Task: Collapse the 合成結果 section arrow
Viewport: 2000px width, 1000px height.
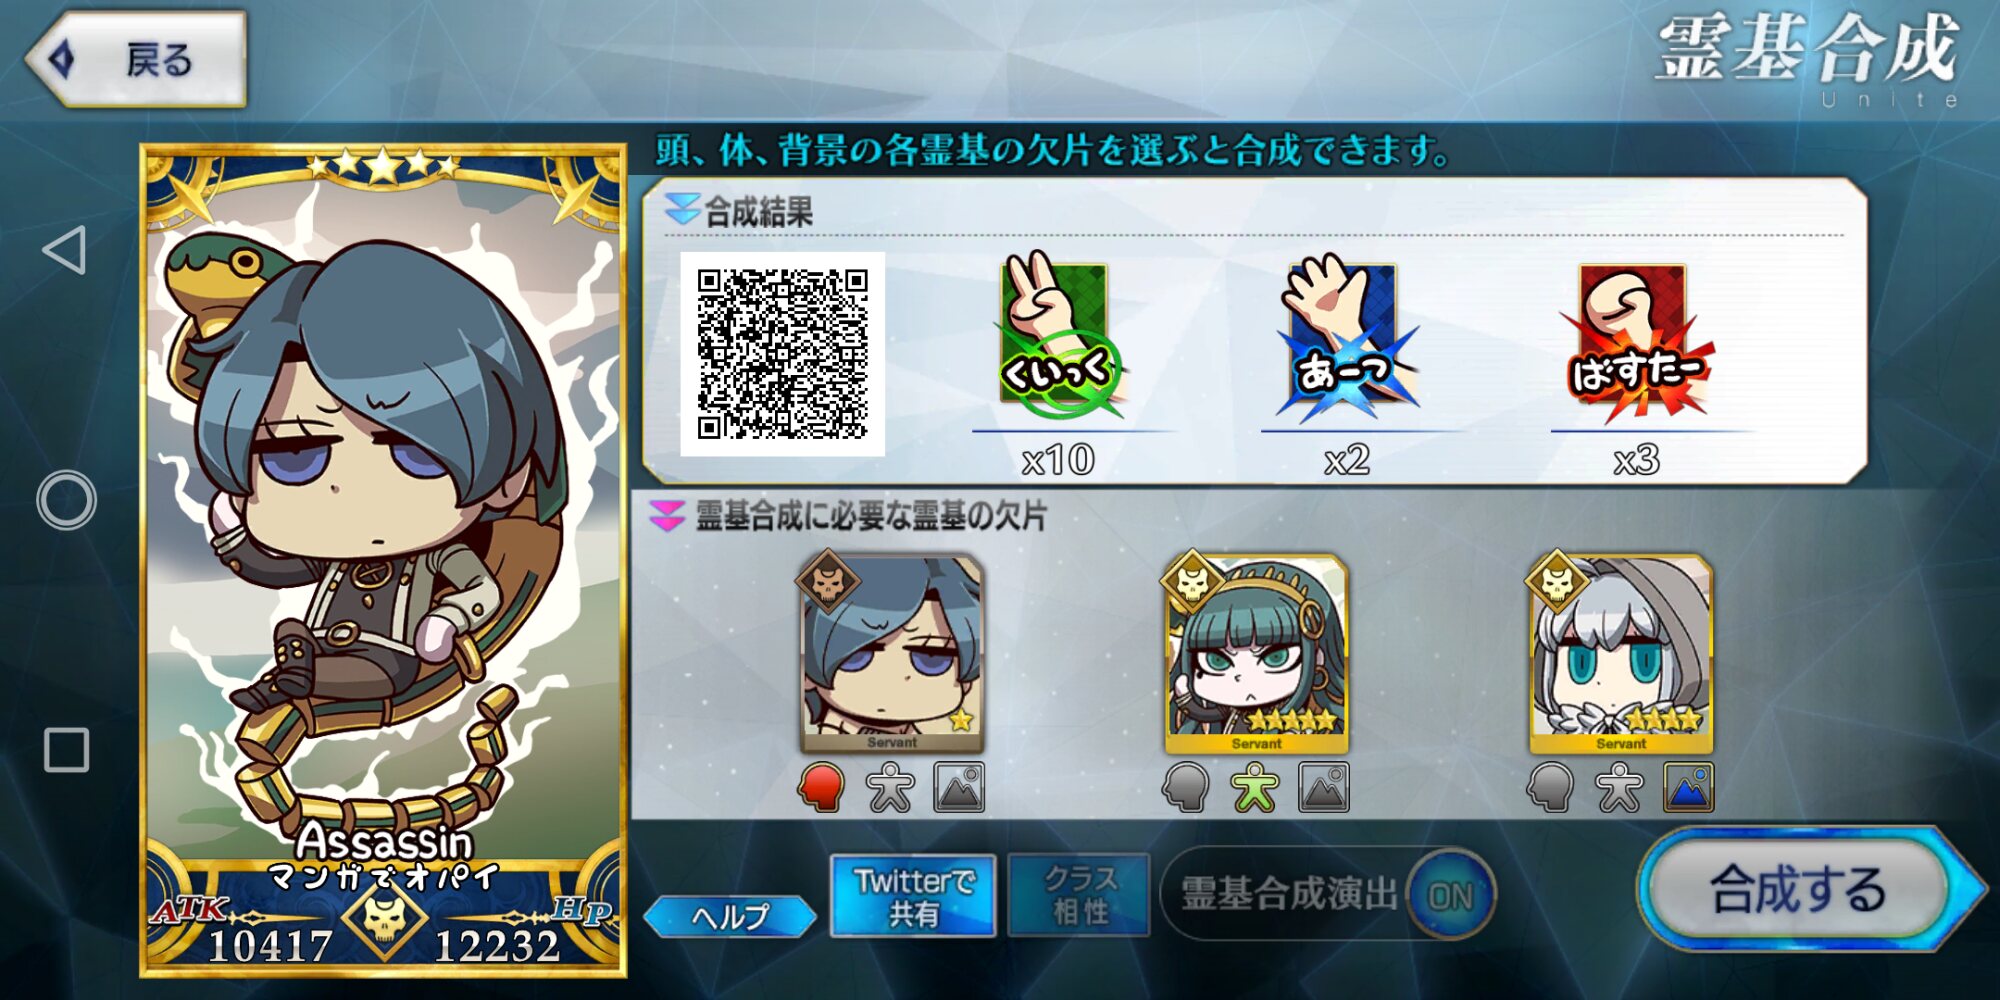Action: (x=682, y=210)
